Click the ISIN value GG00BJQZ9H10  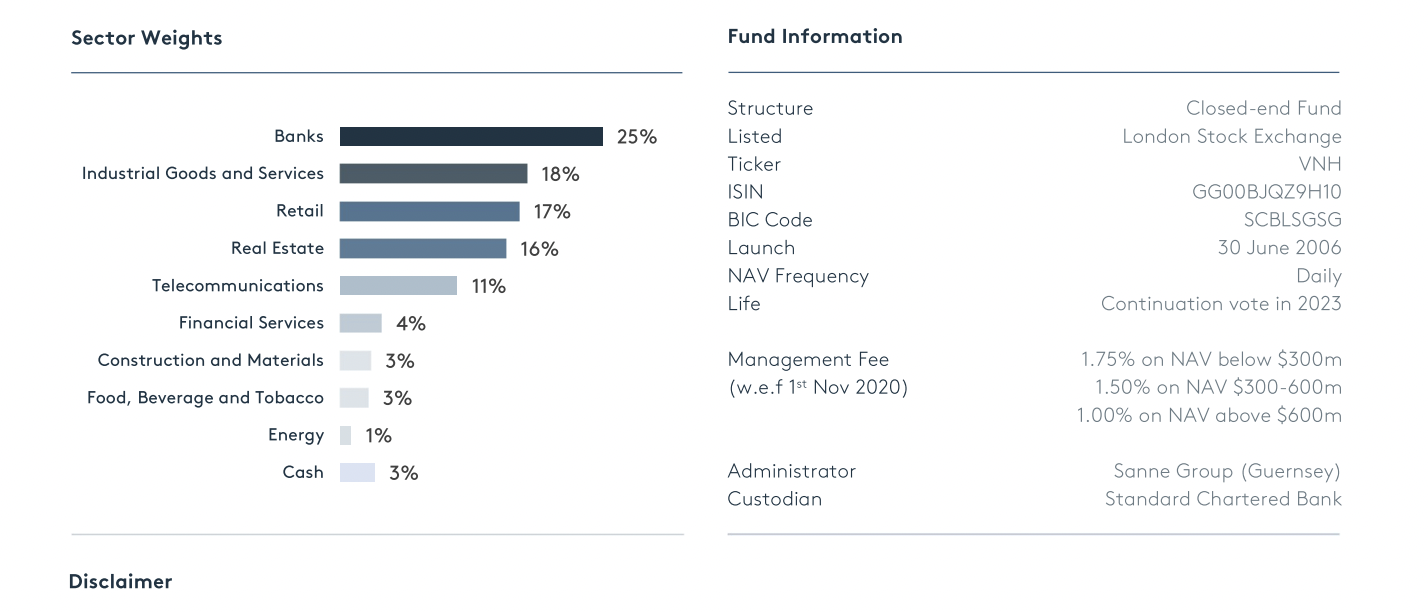1260,192
